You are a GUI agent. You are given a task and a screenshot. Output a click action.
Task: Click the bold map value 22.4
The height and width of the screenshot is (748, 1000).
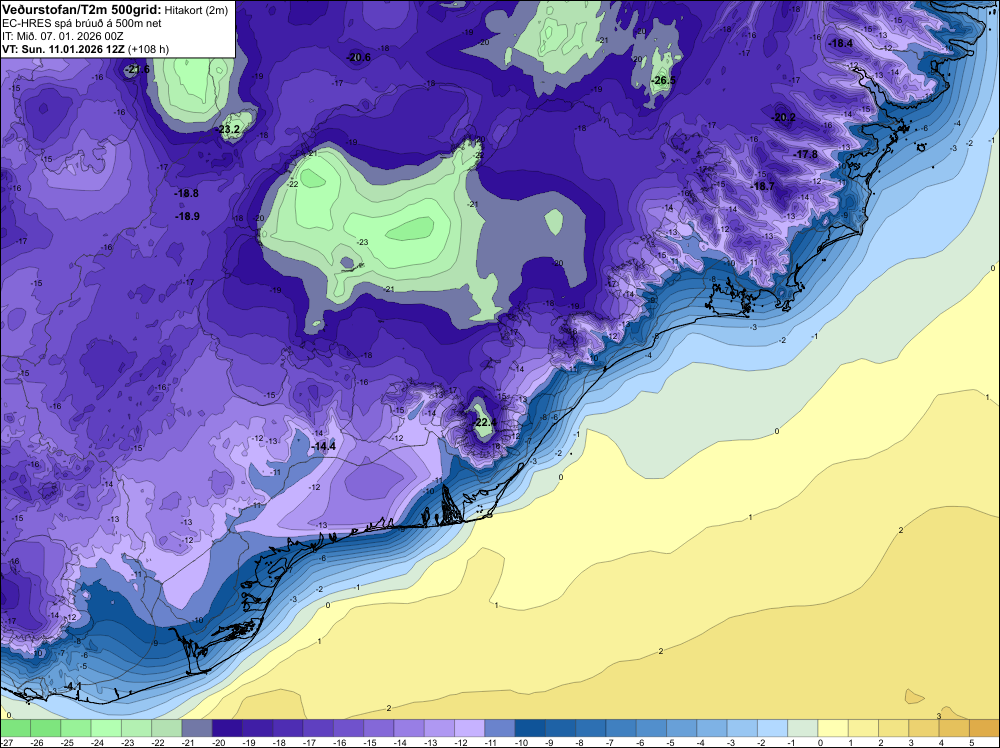coord(485,422)
